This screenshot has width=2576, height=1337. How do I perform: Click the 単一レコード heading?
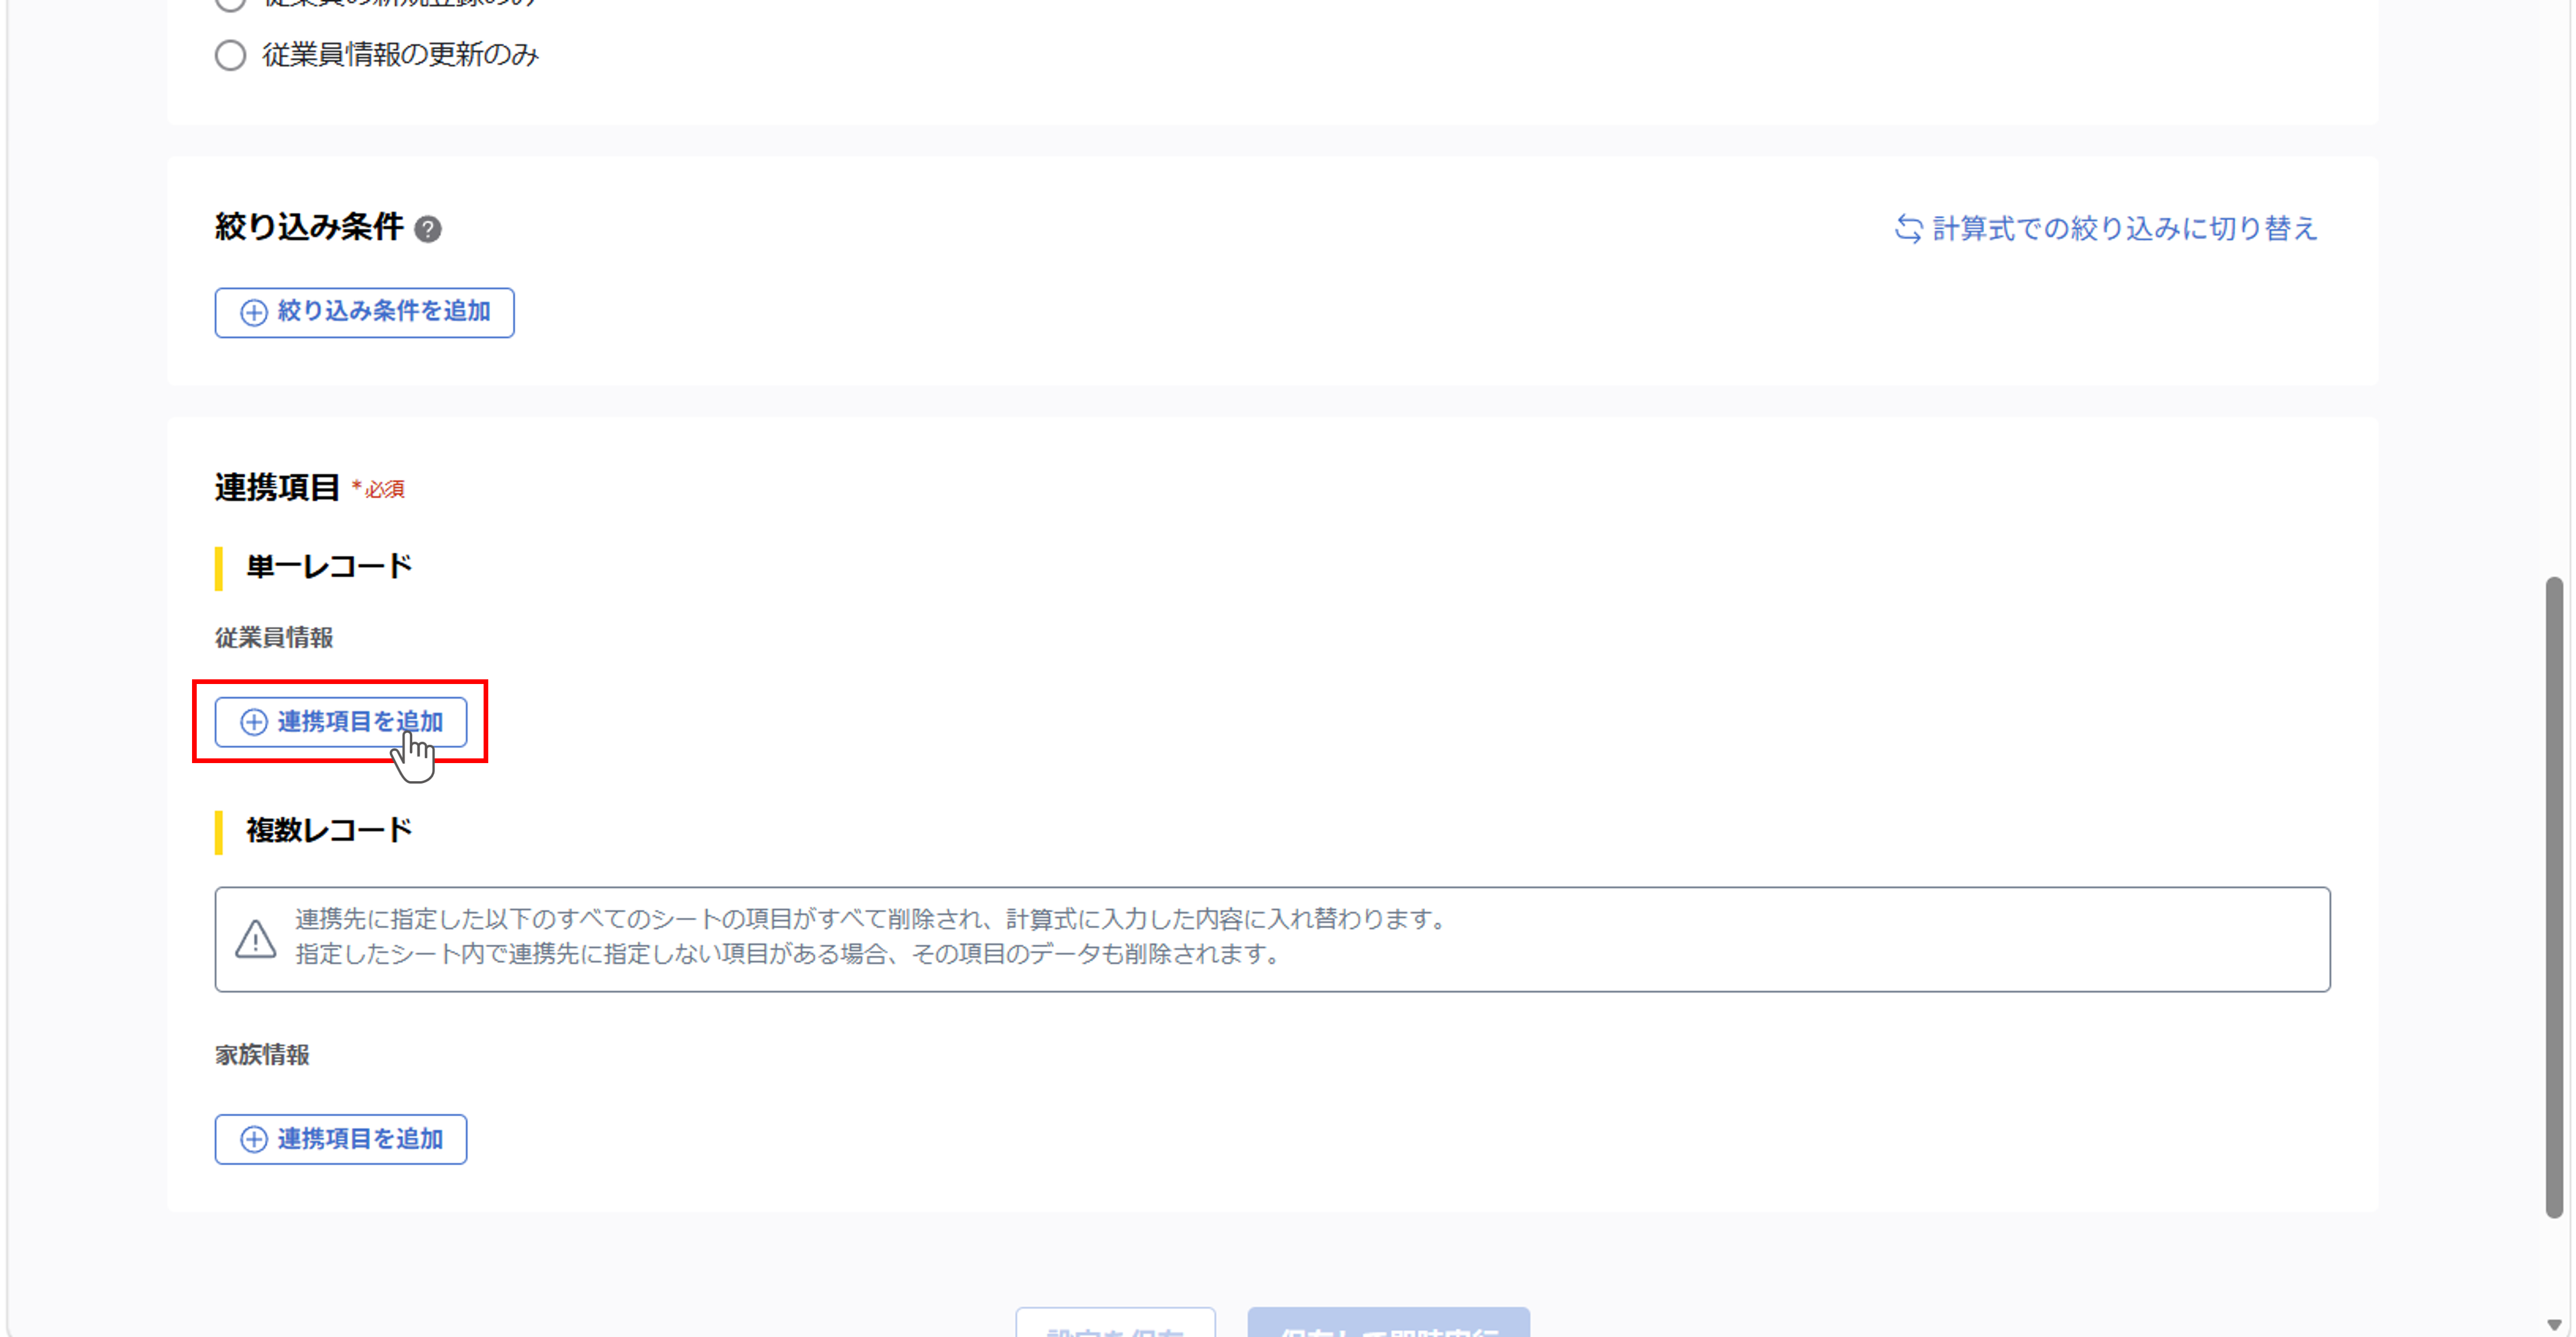coord(329,566)
